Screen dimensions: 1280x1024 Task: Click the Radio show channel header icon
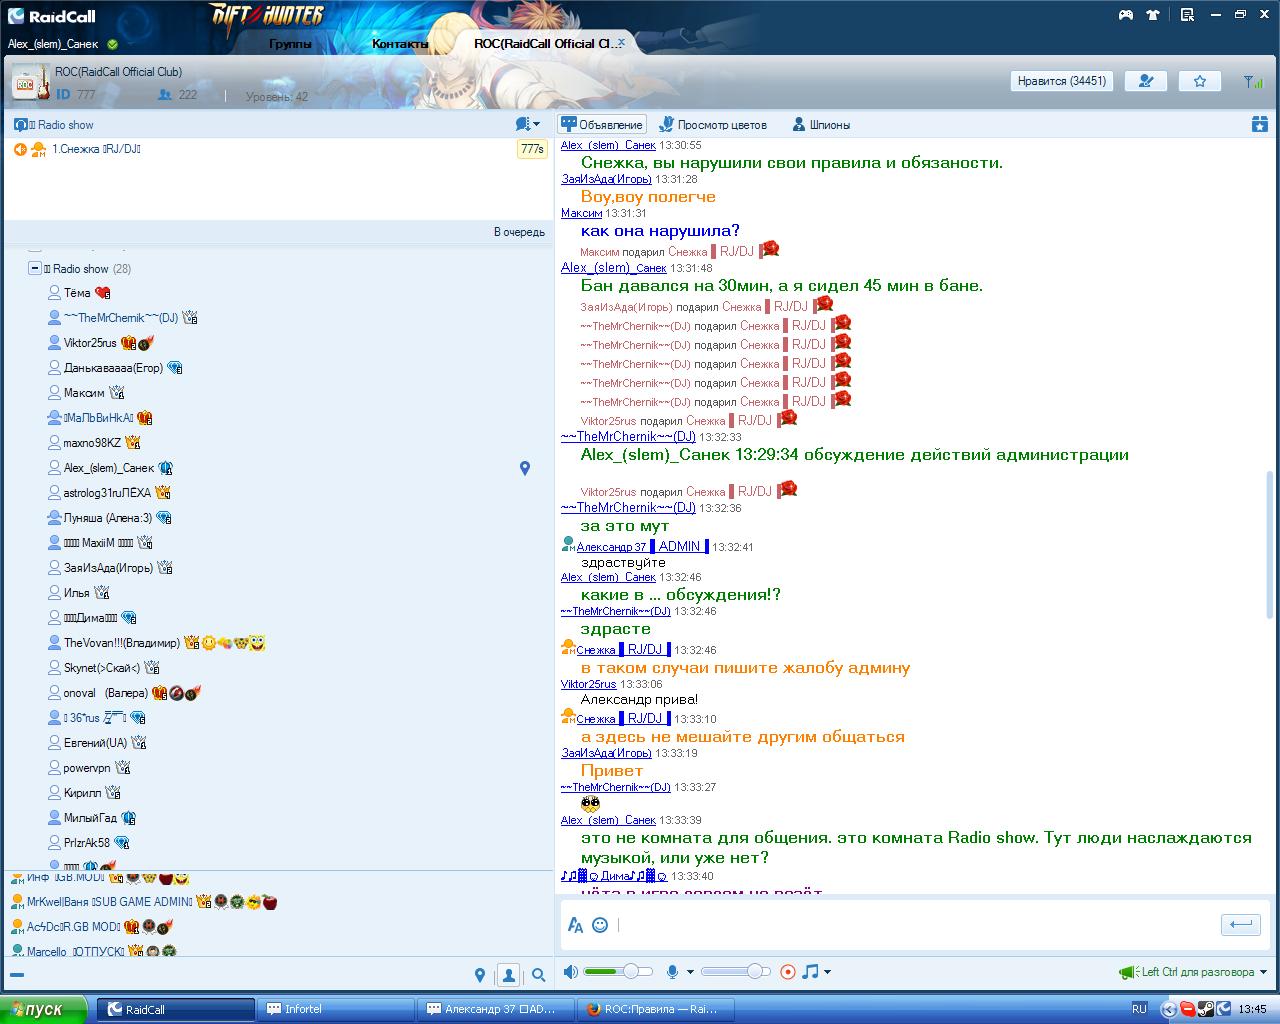(x=21, y=125)
